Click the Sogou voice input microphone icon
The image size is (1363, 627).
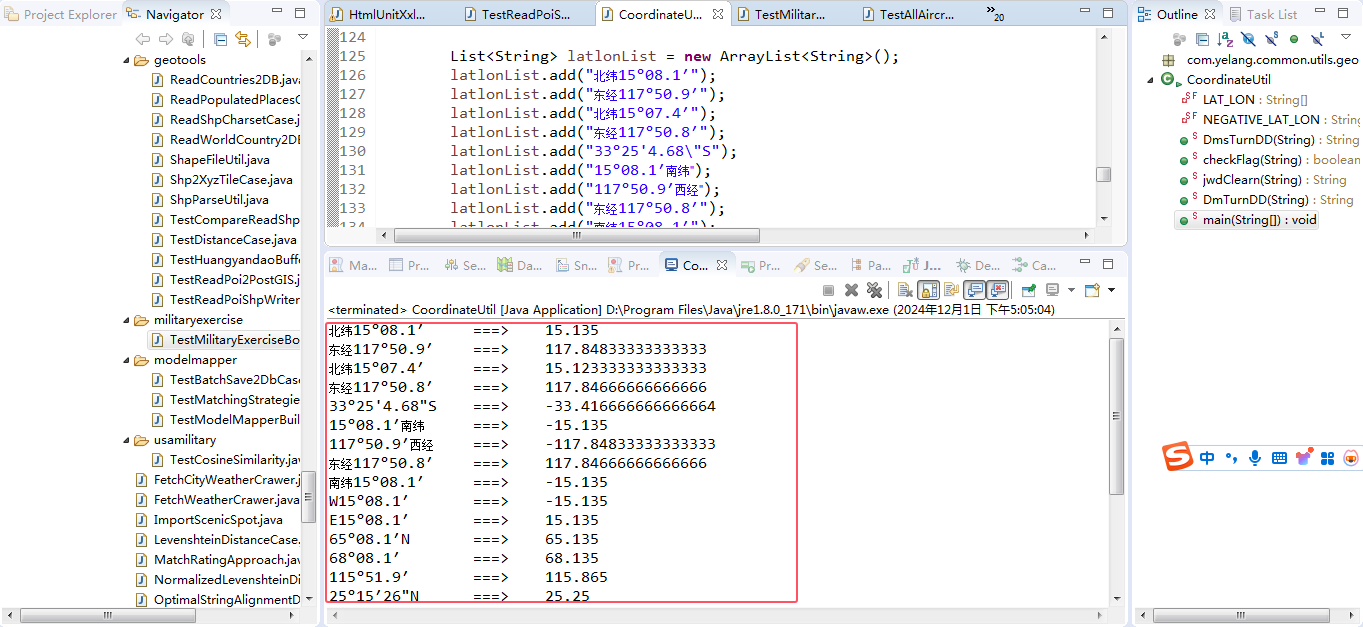coord(1255,458)
